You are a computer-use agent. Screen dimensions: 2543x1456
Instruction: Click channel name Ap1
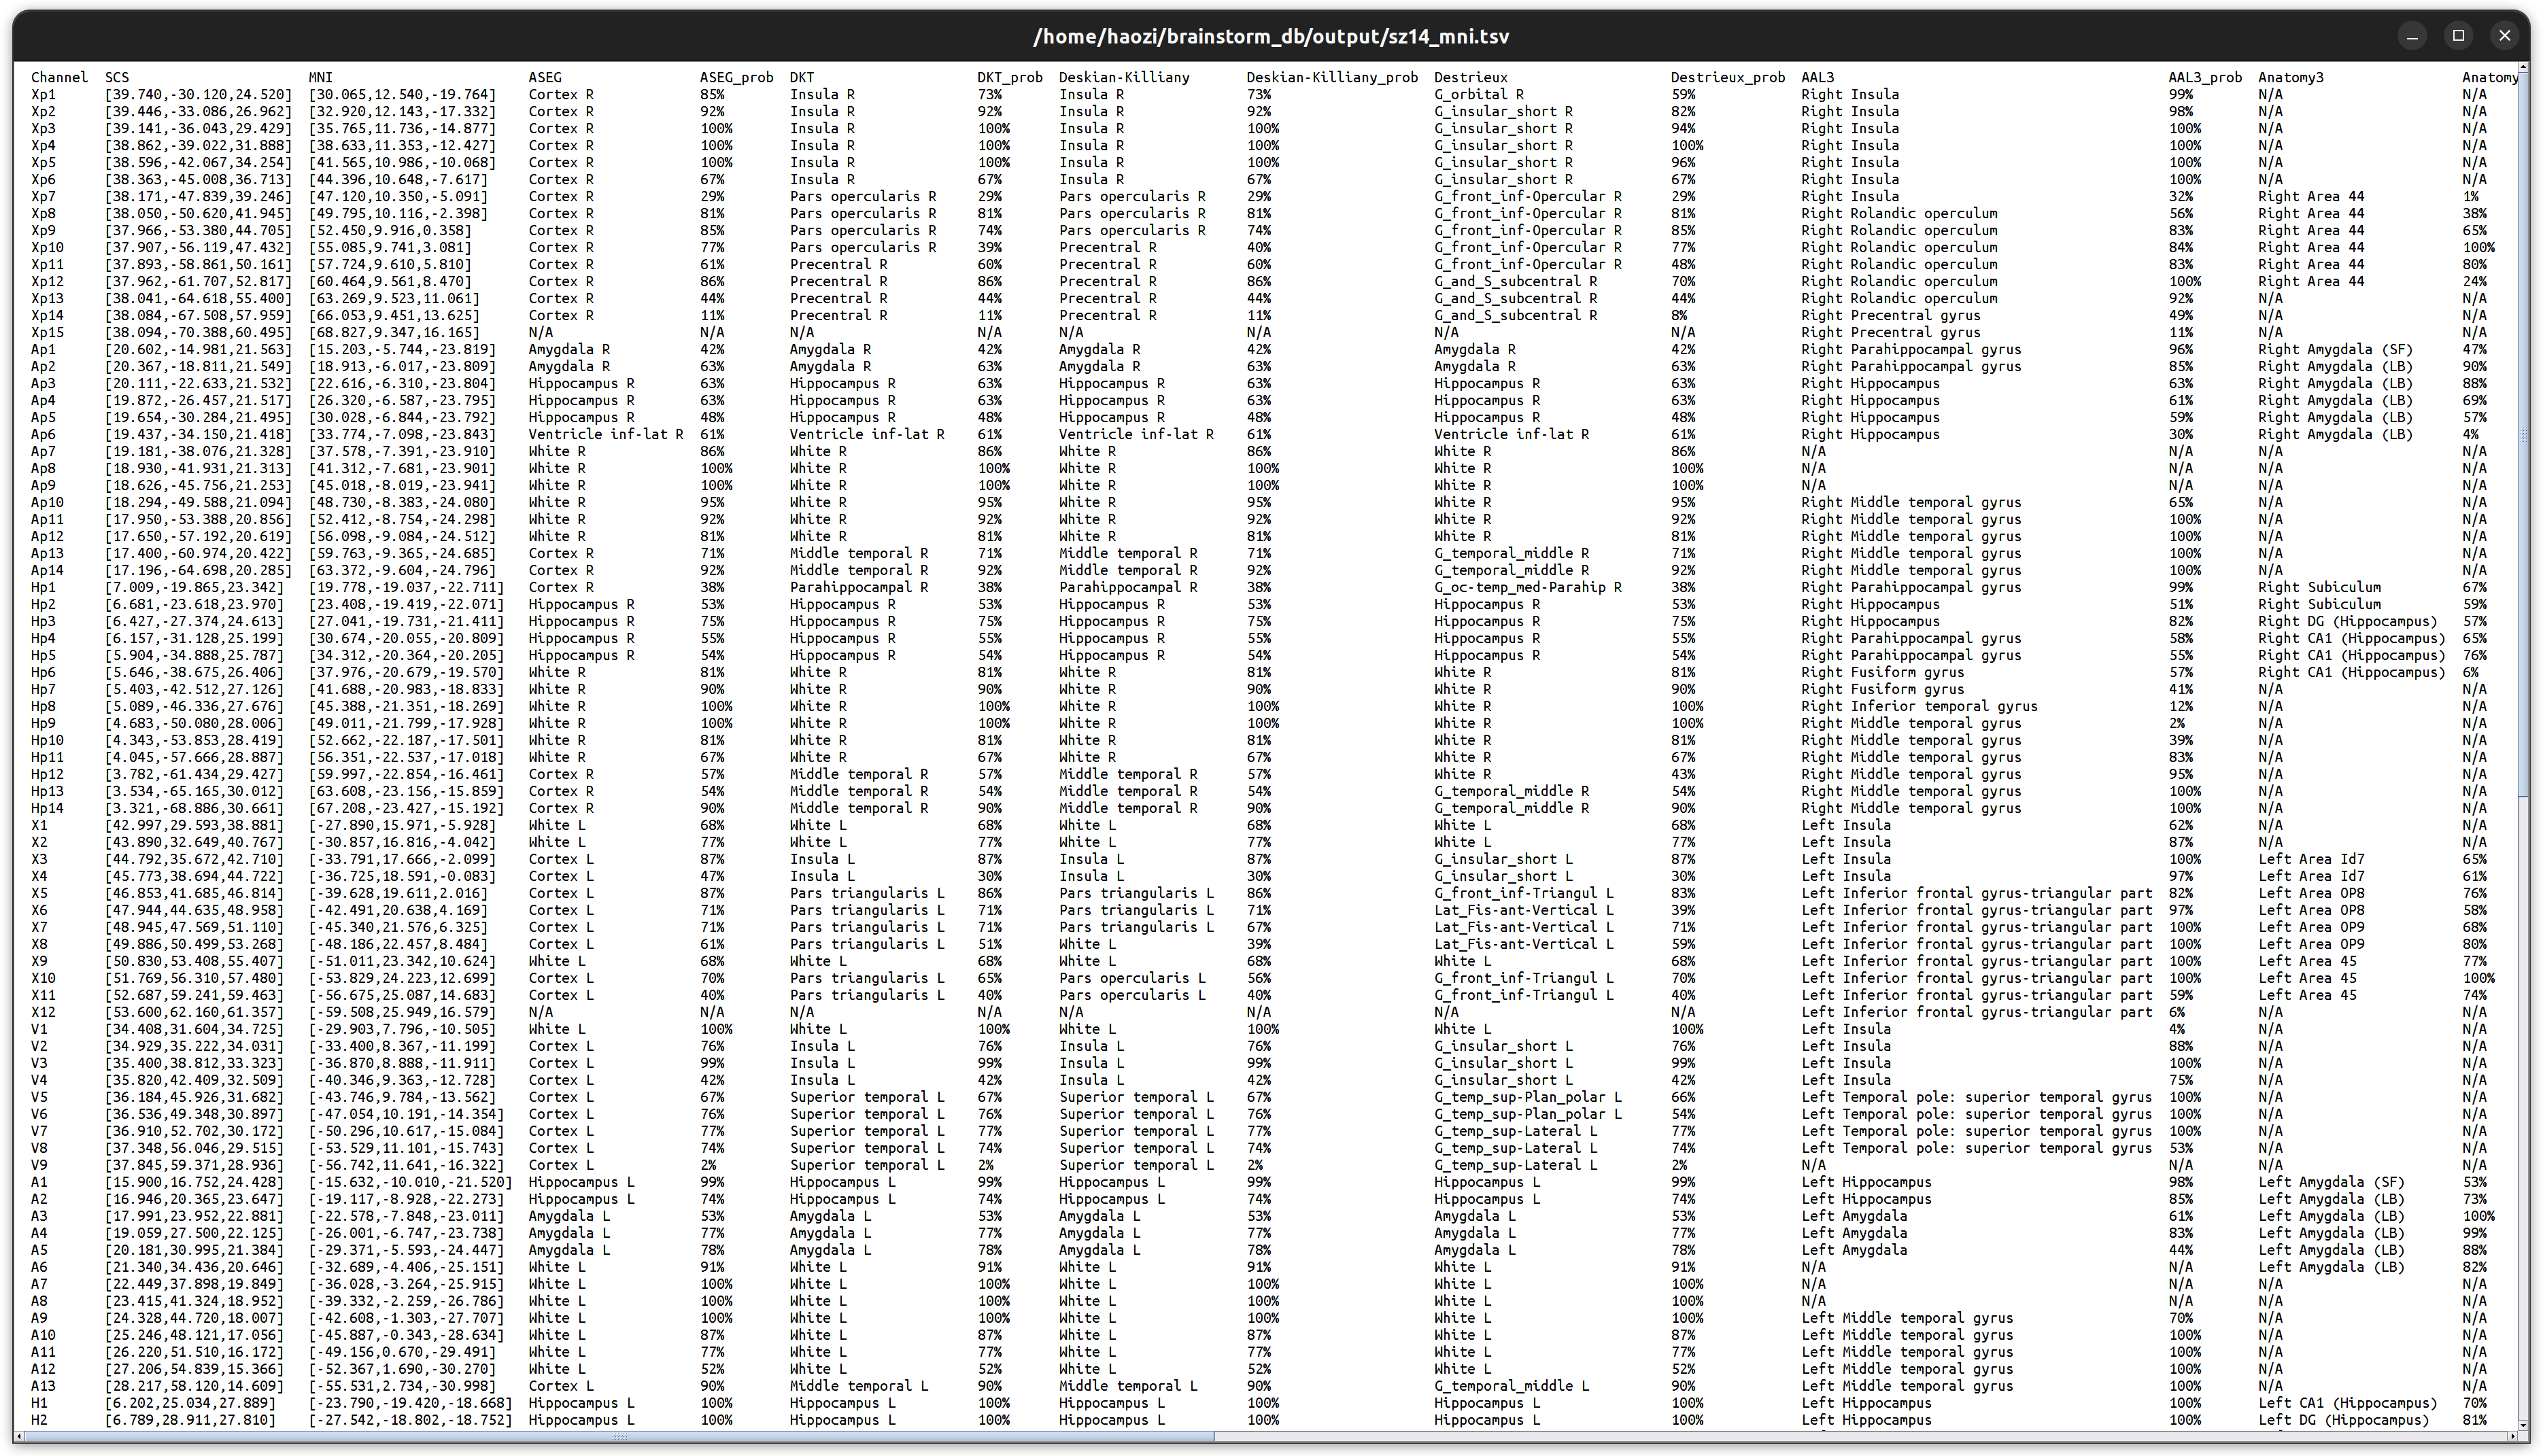pos(43,349)
